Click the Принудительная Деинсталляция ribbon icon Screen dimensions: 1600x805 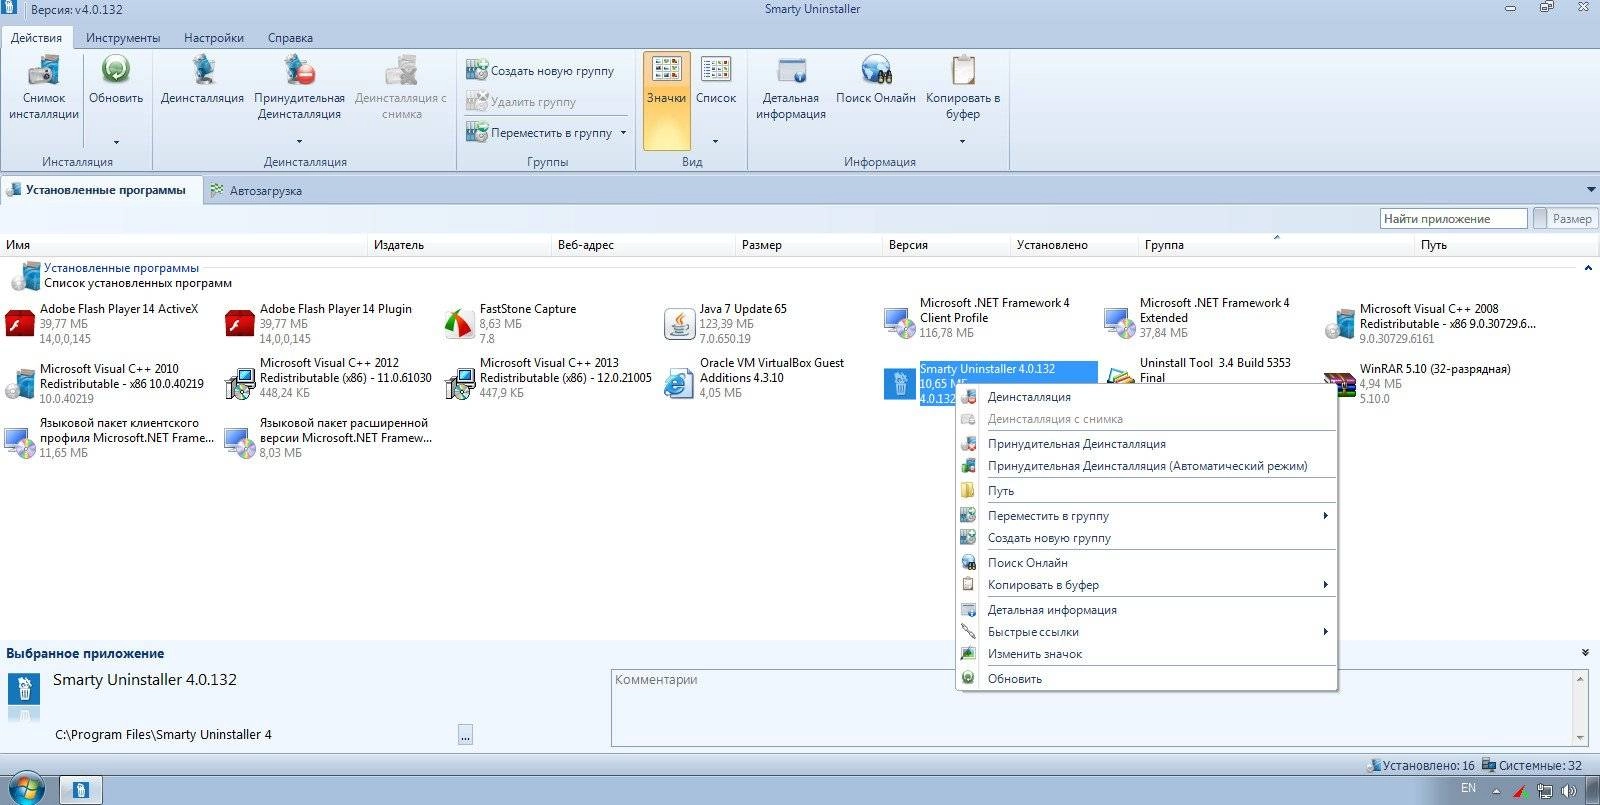[299, 71]
